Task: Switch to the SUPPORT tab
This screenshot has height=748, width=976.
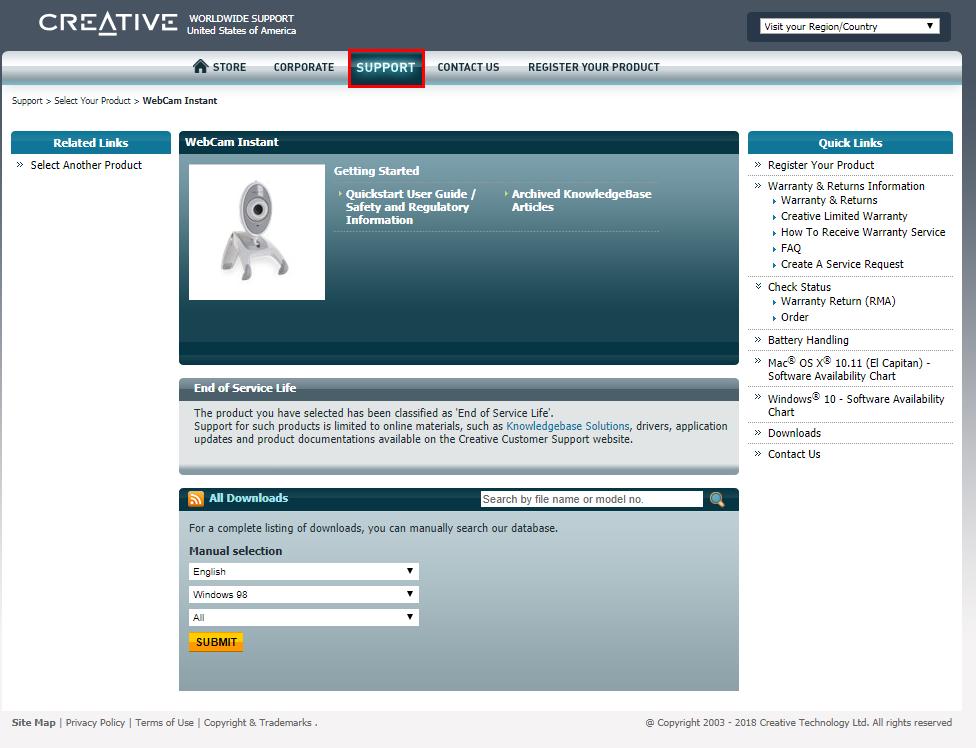Action: [x=386, y=67]
